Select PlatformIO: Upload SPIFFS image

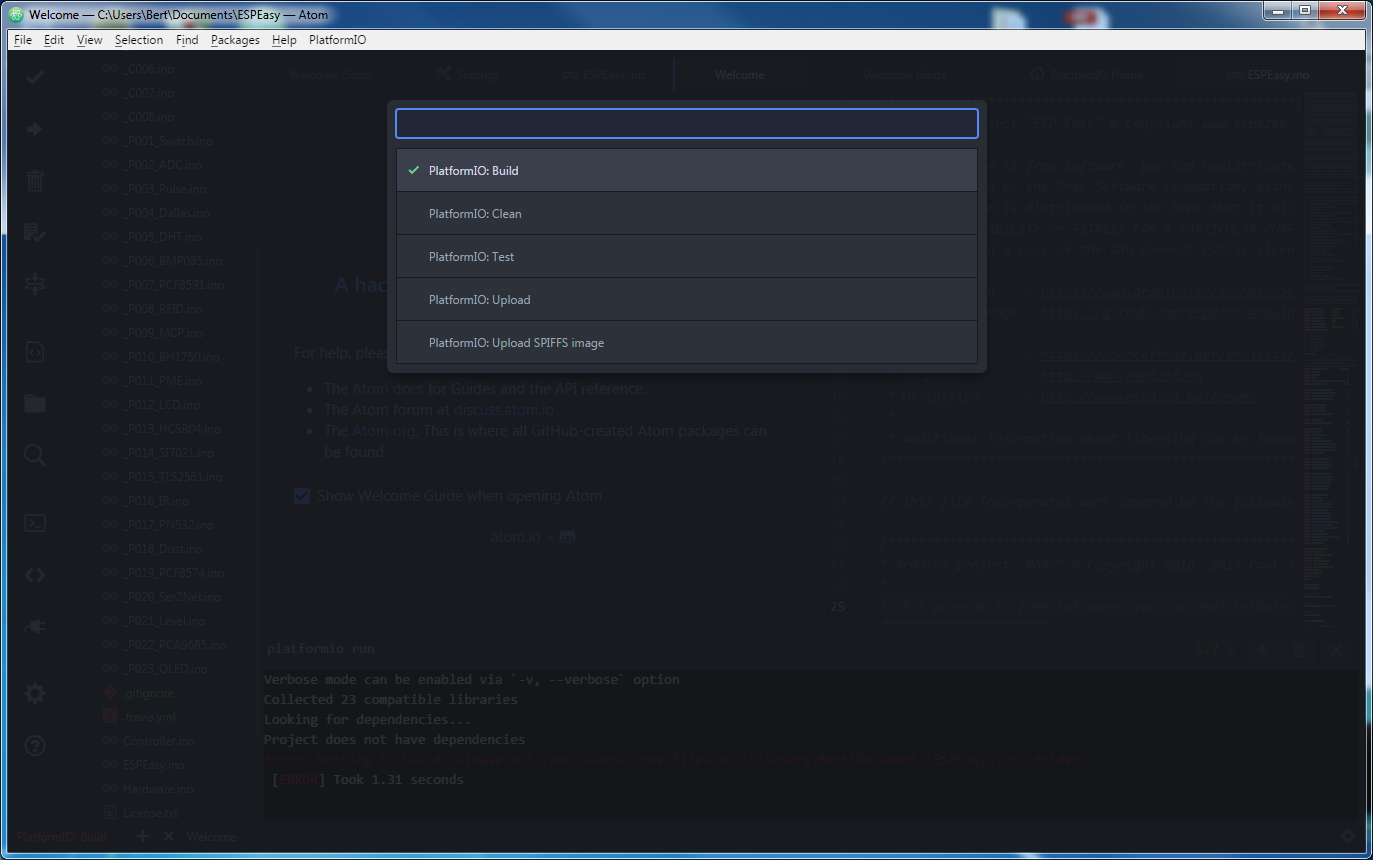(x=686, y=343)
